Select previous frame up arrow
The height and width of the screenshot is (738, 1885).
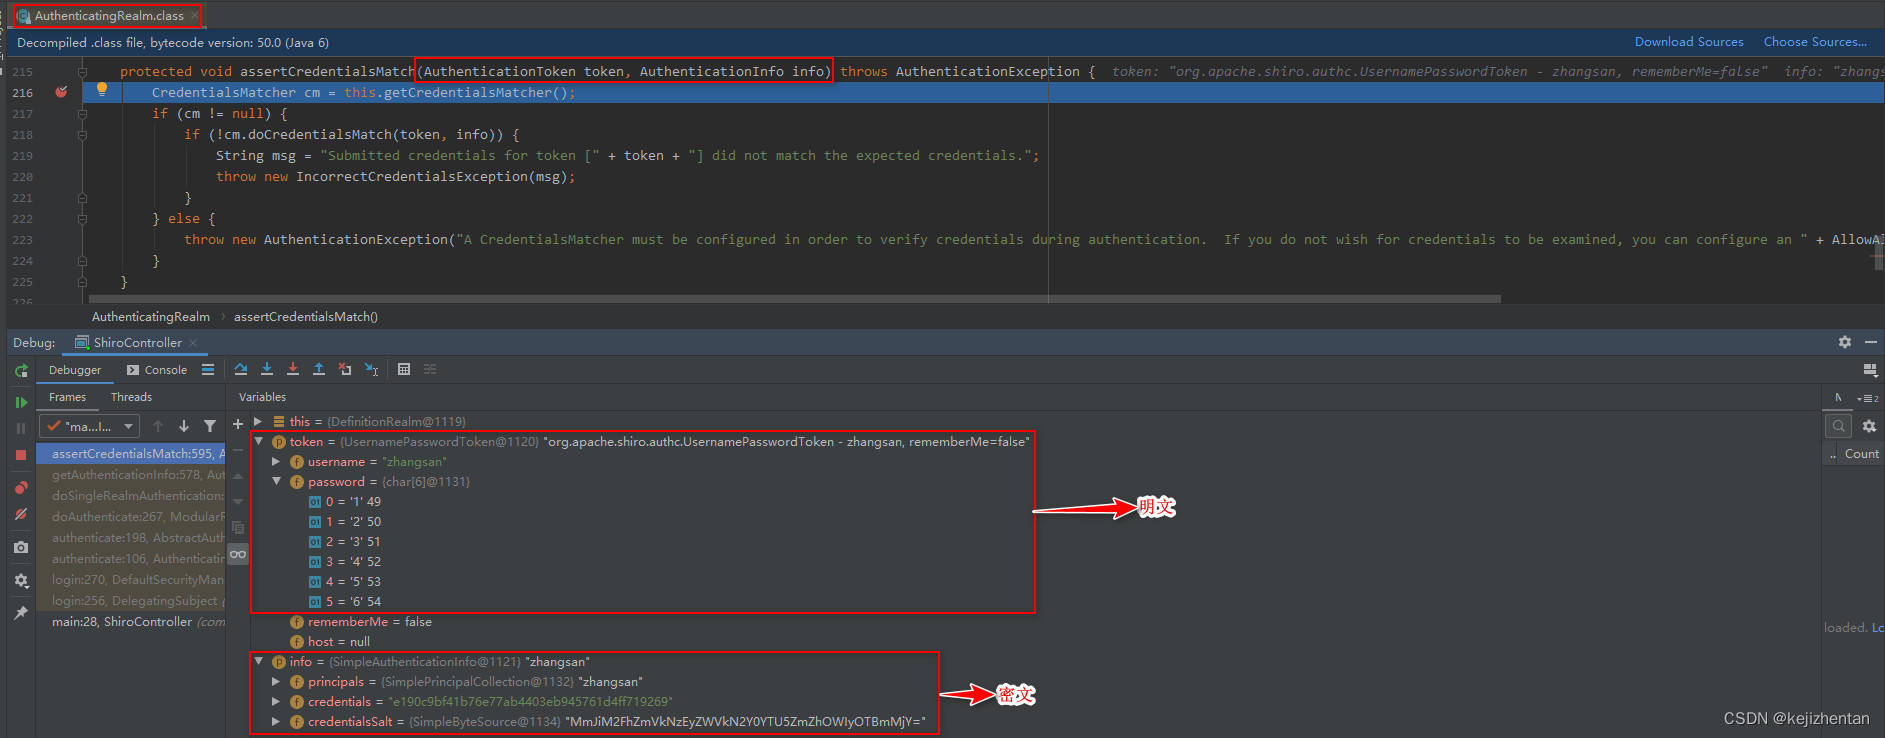[x=158, y=426]
